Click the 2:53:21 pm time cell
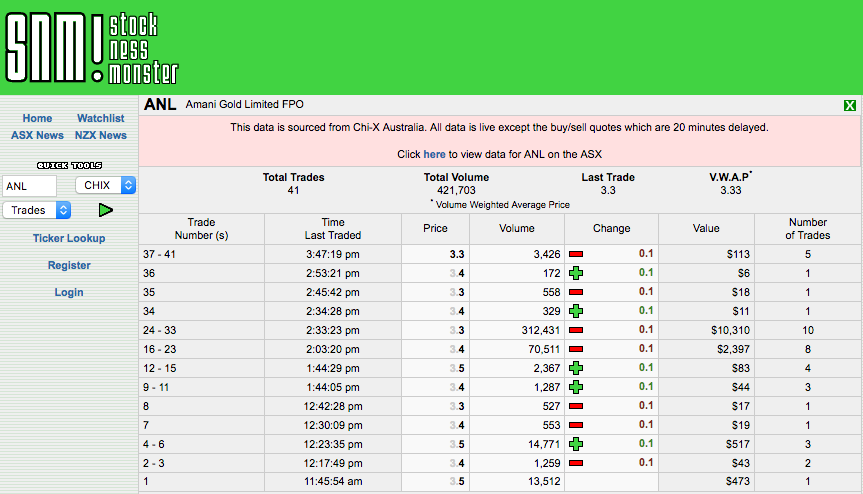The width and height of the screenshot is (863, 494). pyautogui.click(x=333, y=273)
